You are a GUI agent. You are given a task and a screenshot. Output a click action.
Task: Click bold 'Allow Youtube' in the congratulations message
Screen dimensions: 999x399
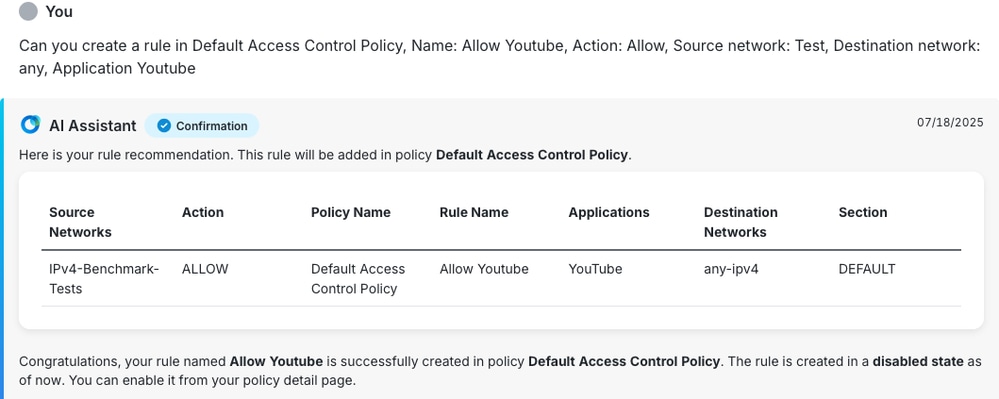[x=276, y=361]
